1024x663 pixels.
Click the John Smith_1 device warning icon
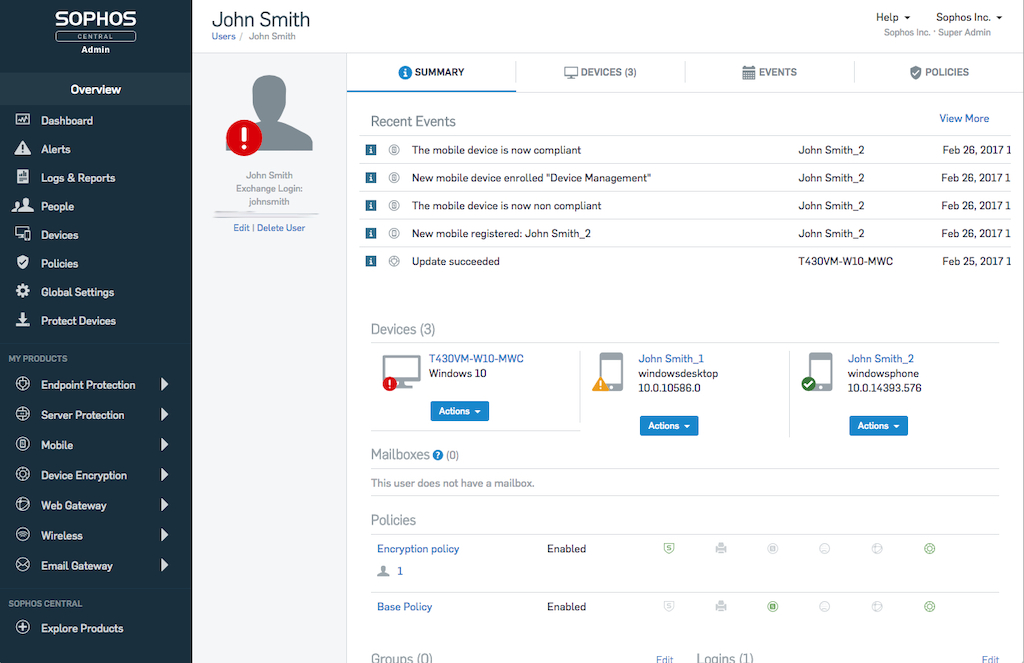pyautogui.click(x=600, y=384)
